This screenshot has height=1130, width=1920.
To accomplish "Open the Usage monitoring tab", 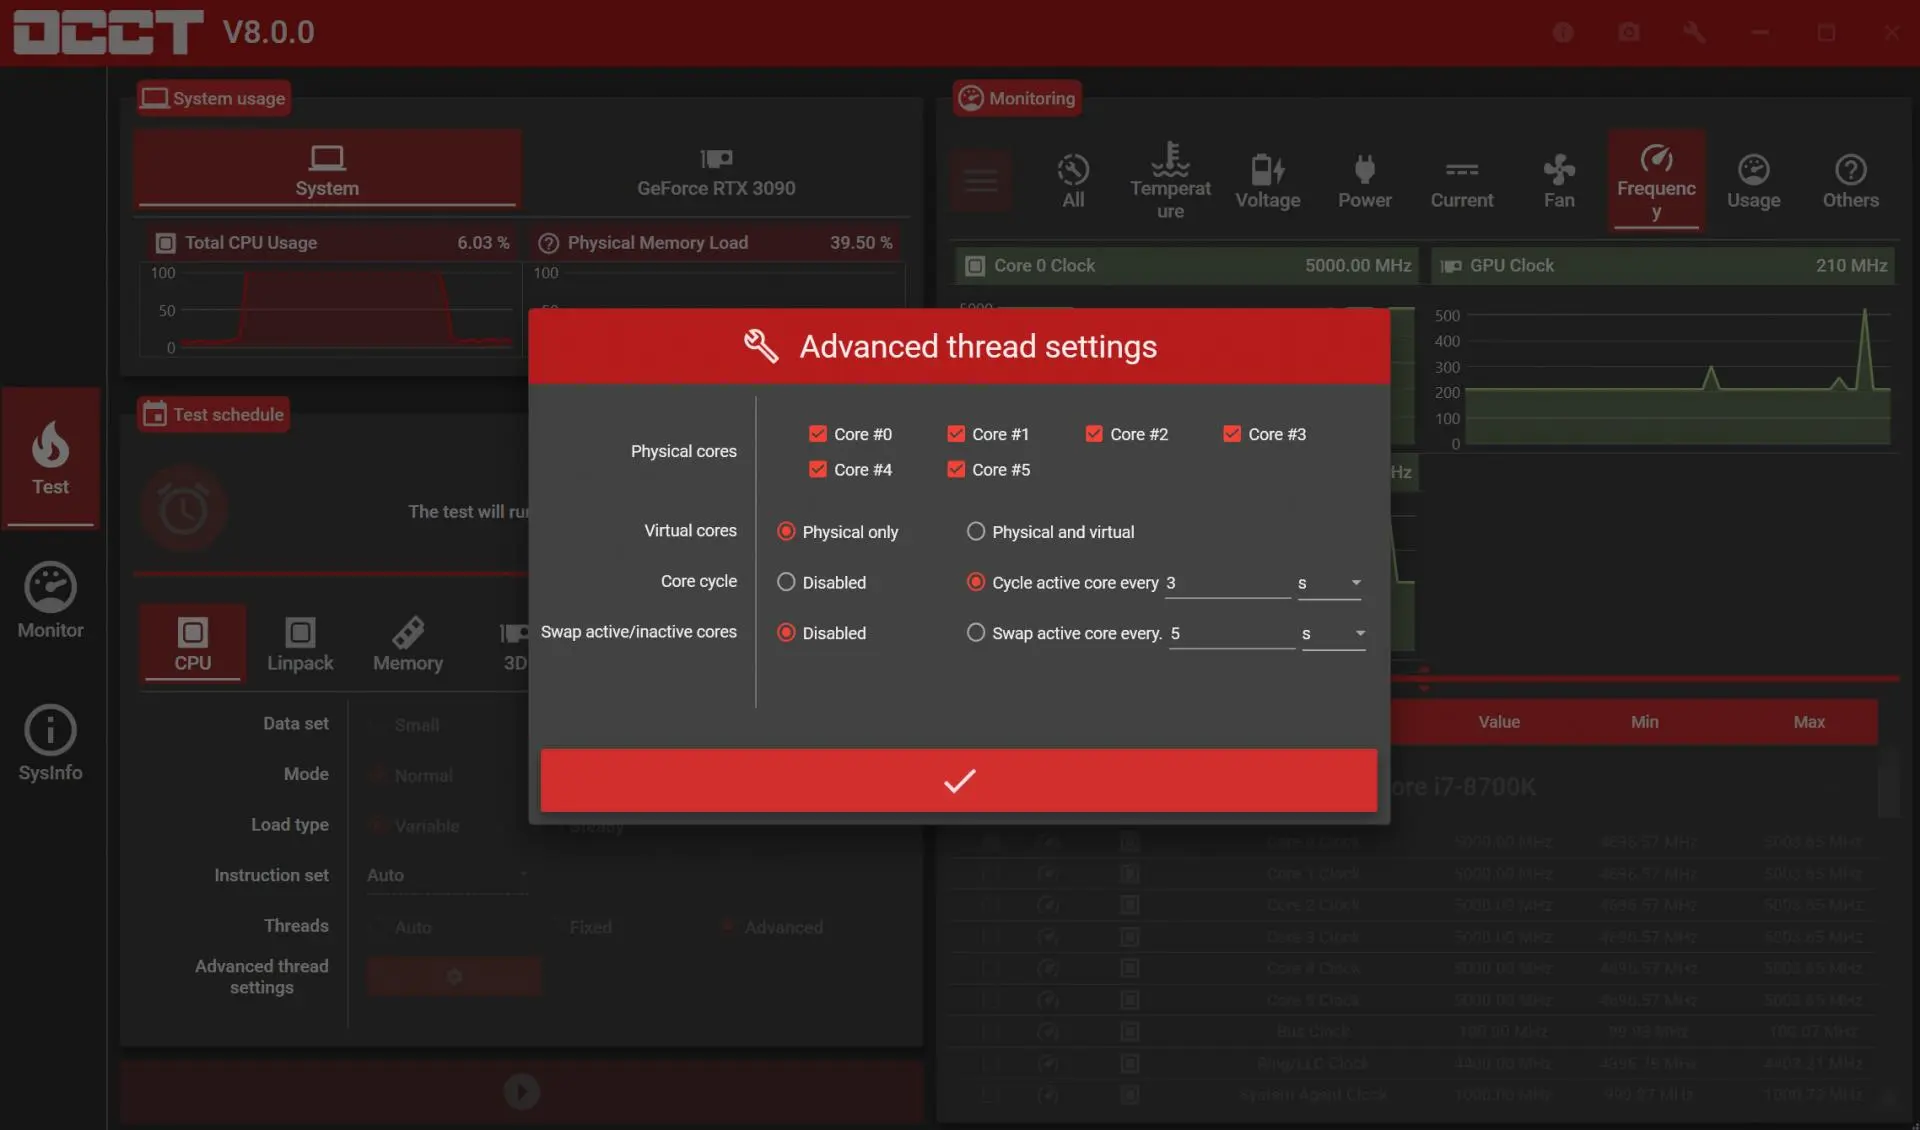I will coord(1753,181).
